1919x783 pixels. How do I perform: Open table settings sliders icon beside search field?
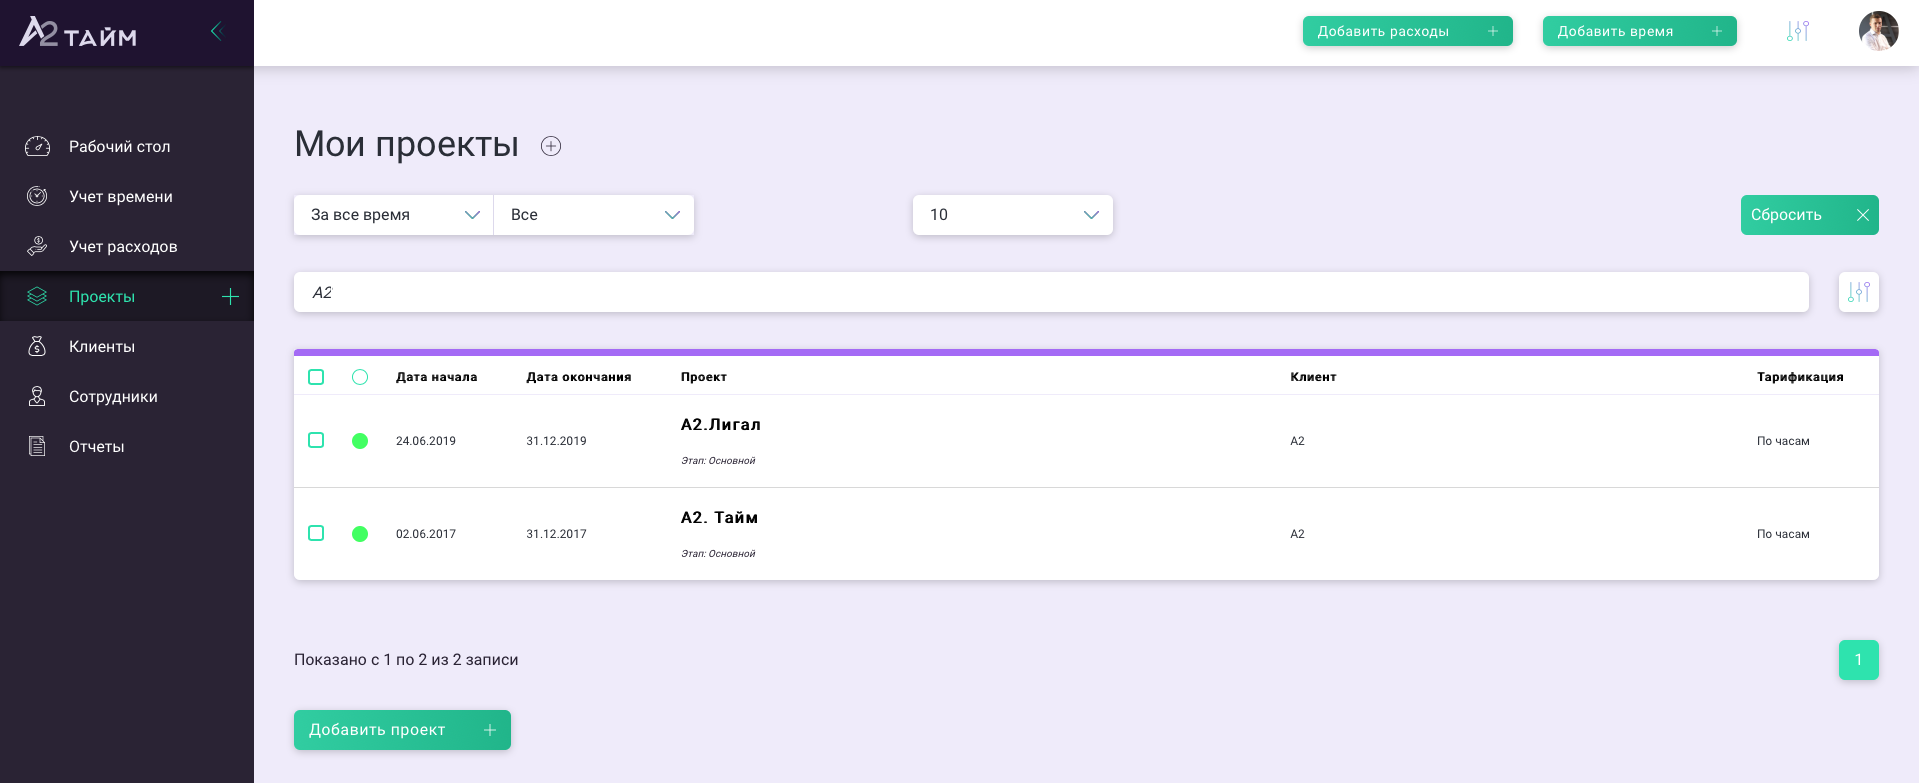point(1859,292)
